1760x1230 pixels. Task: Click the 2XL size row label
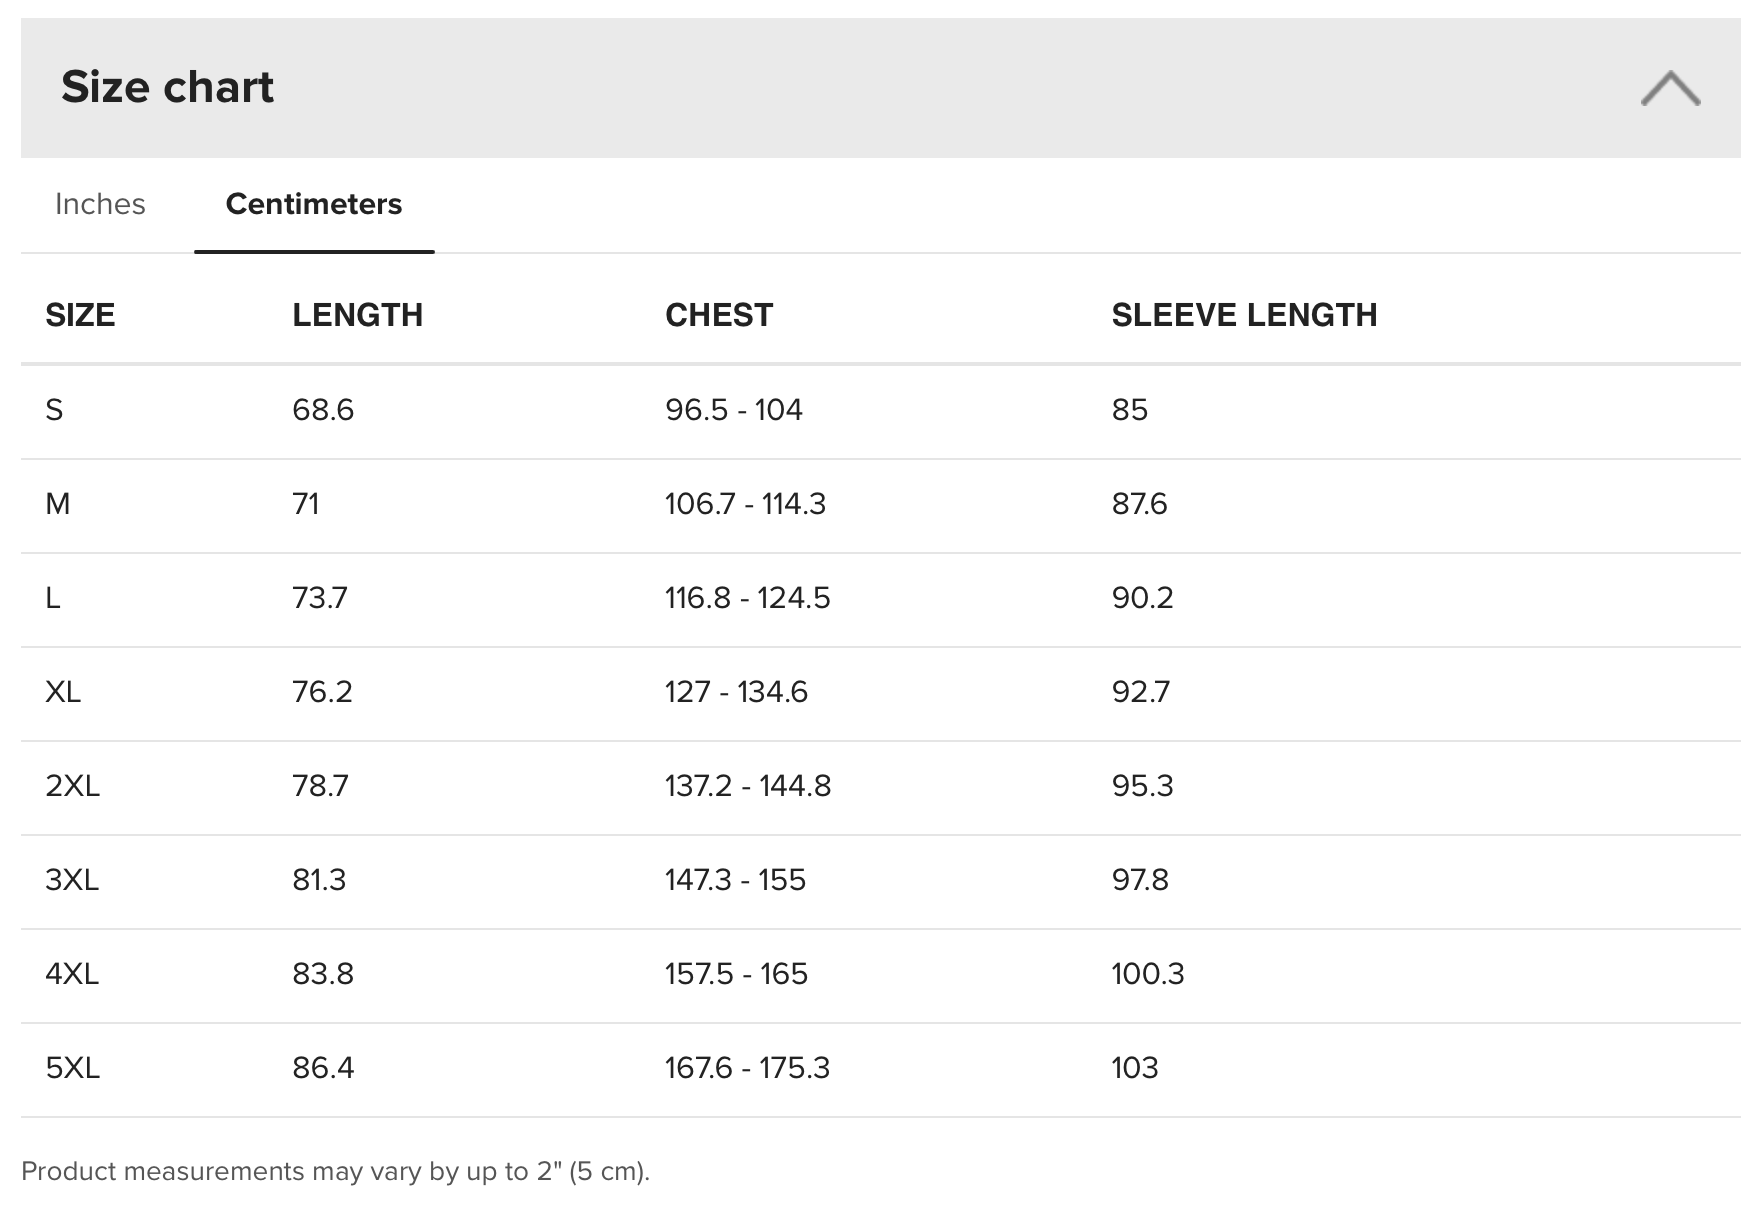[73, 786]
